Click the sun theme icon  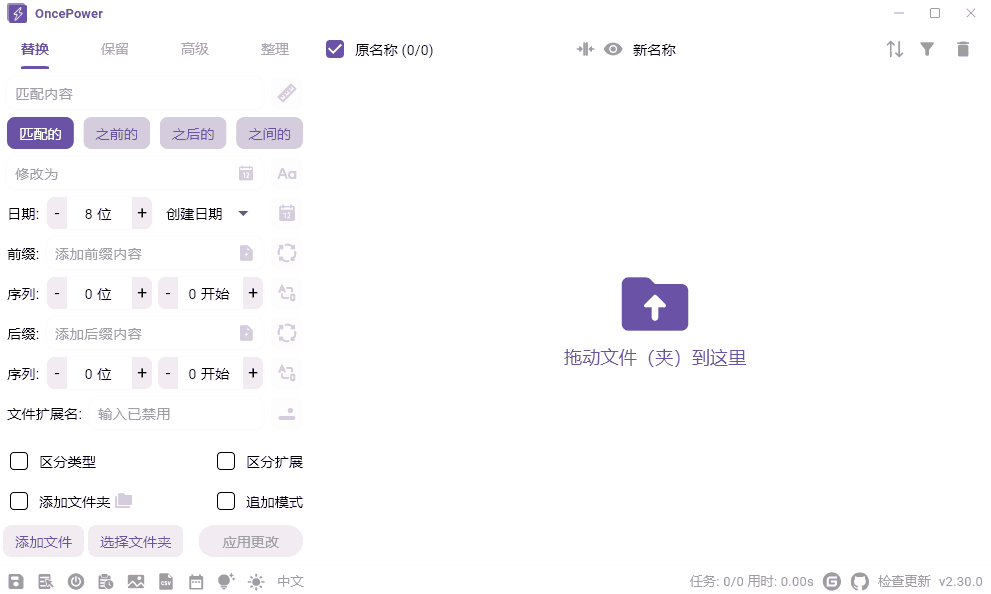point(256,581)
